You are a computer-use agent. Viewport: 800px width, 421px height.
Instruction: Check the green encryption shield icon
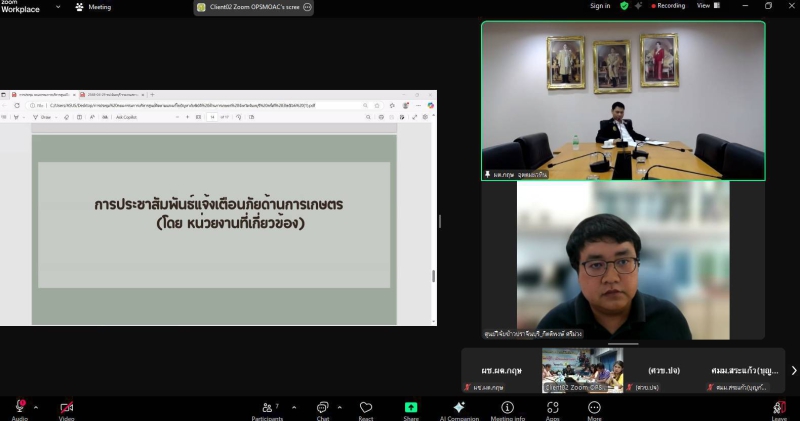(624, 6)
